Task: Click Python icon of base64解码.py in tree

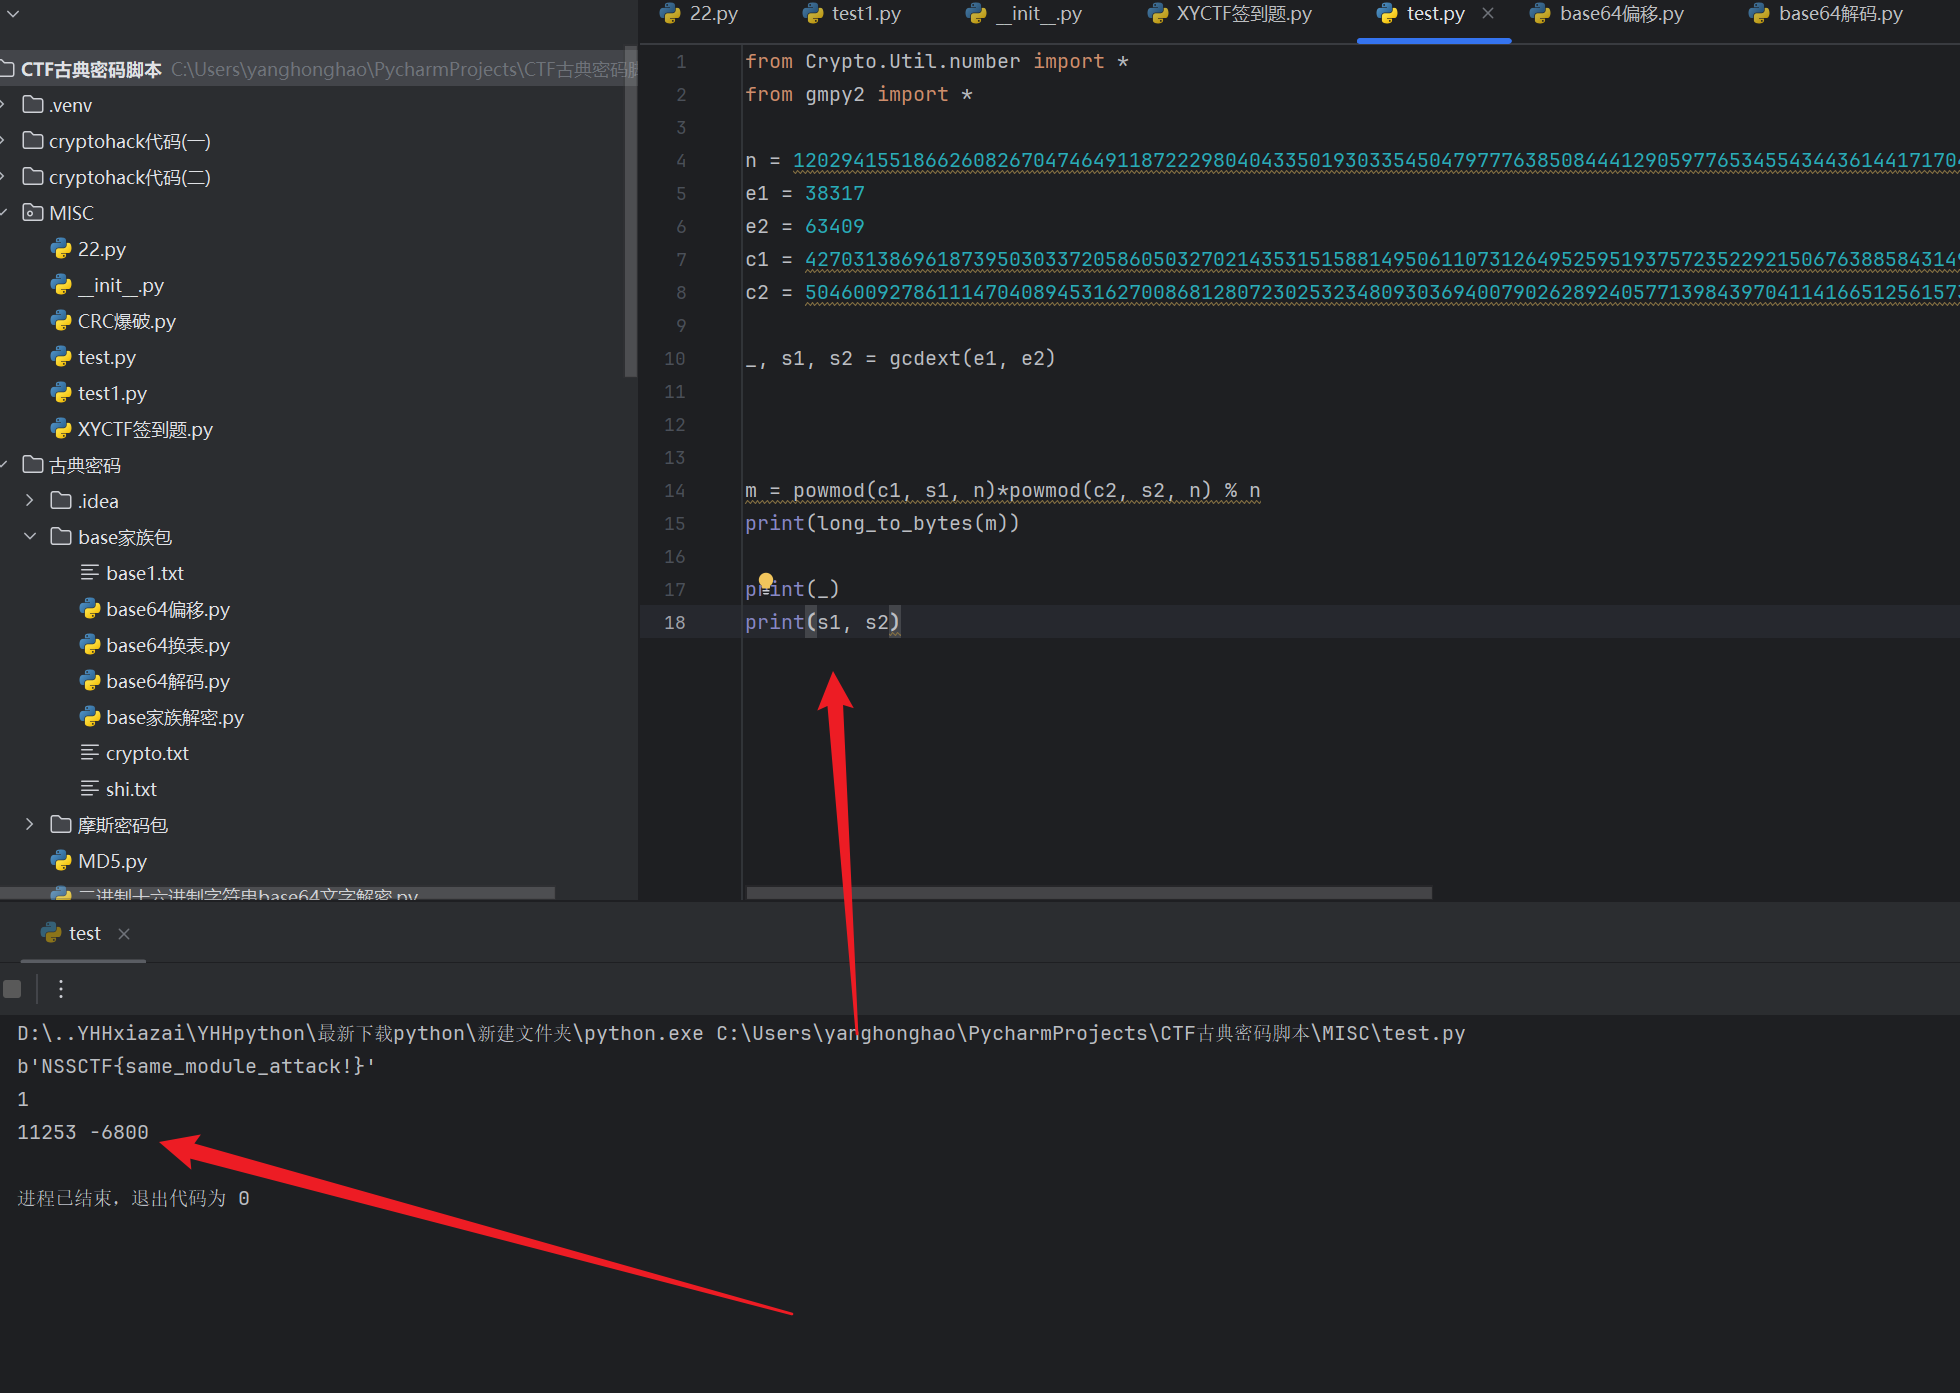Action: 90,681
